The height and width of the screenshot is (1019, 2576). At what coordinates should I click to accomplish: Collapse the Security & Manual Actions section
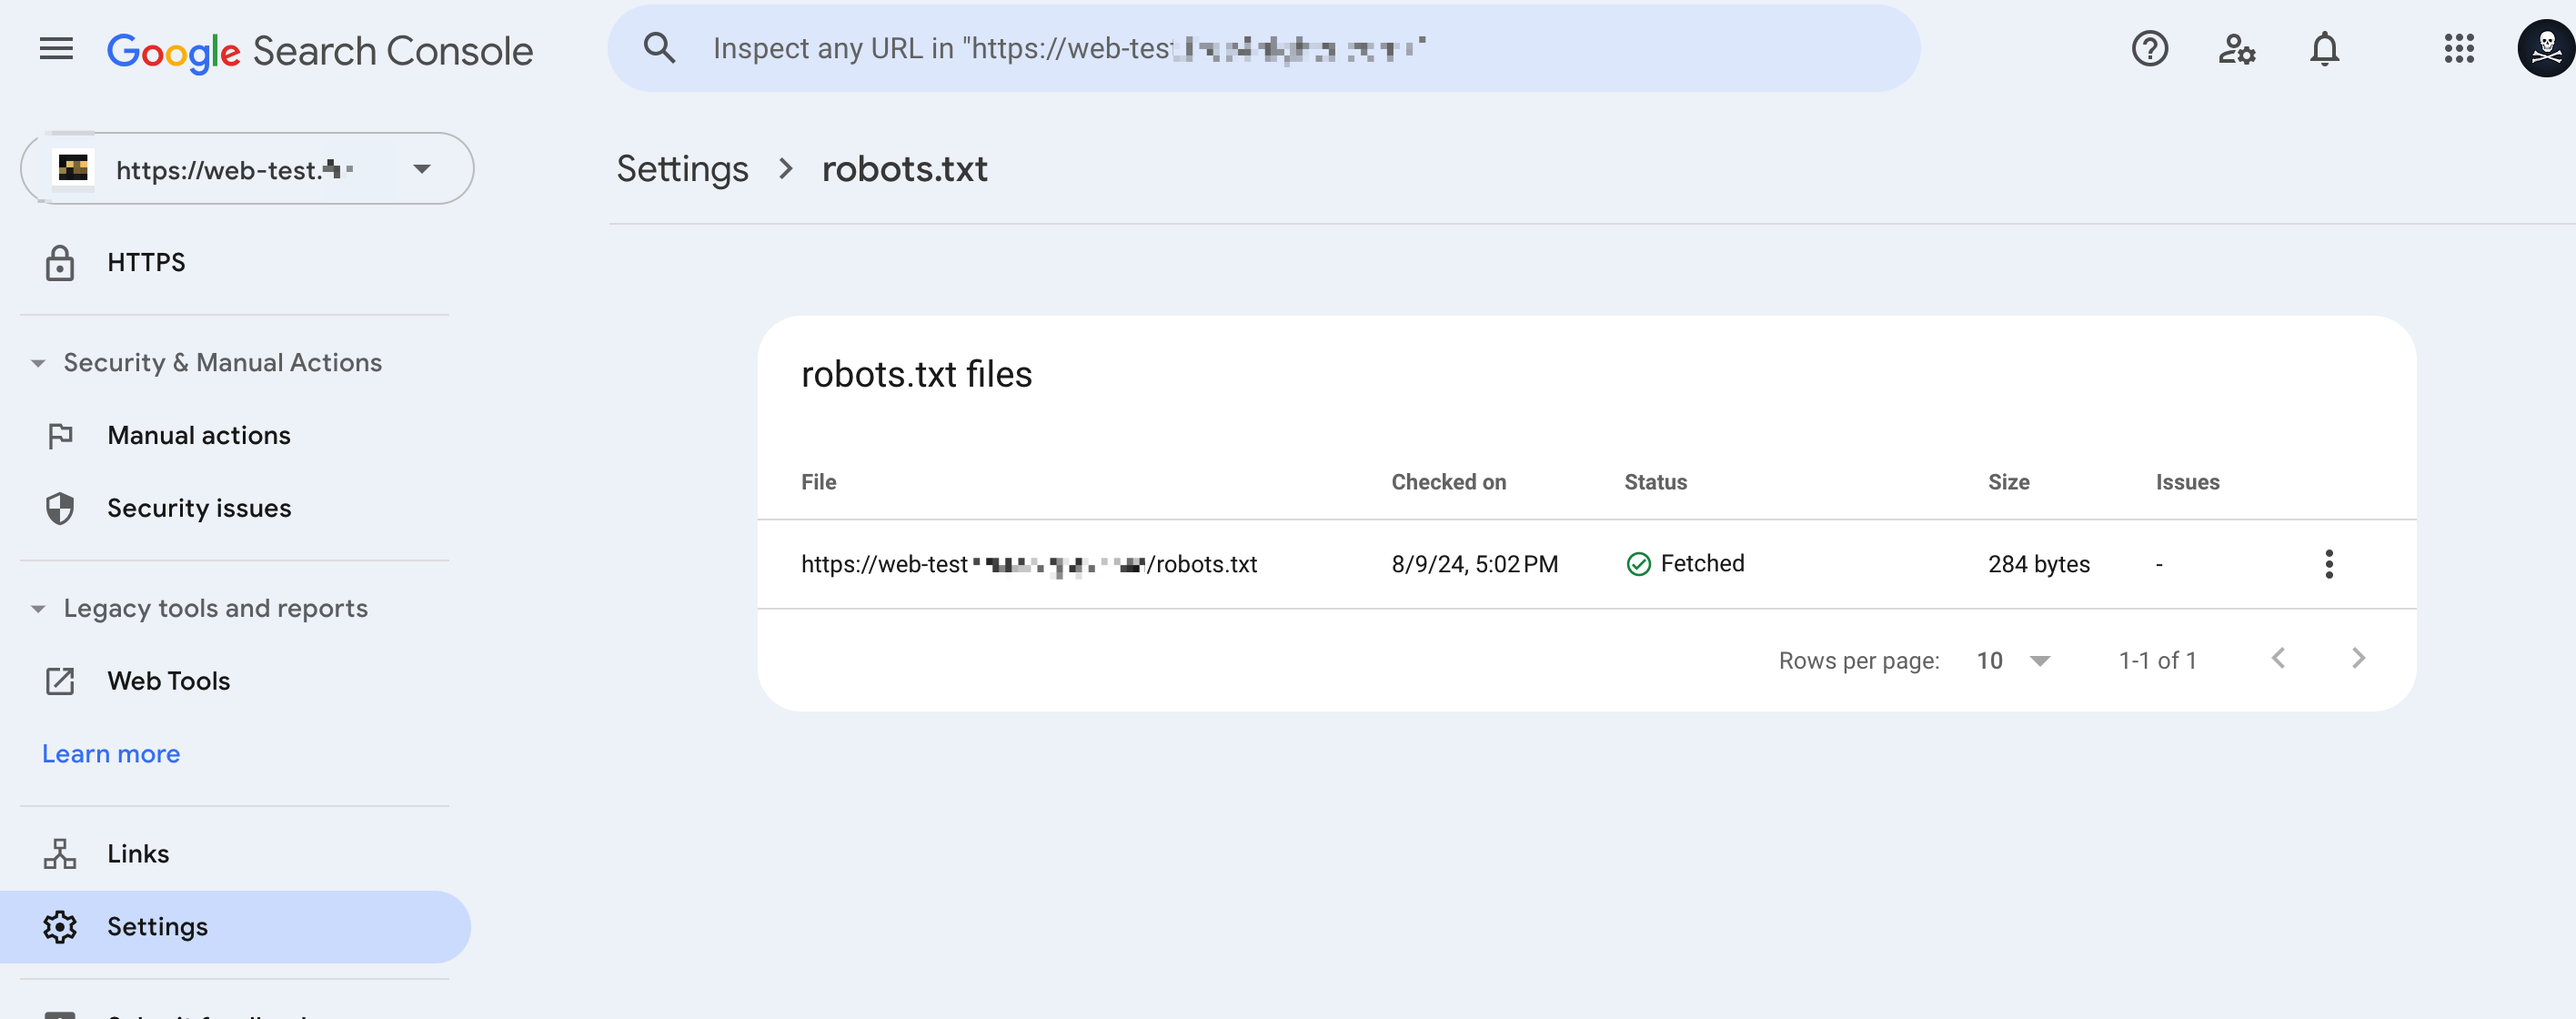(x=37, y=362)
